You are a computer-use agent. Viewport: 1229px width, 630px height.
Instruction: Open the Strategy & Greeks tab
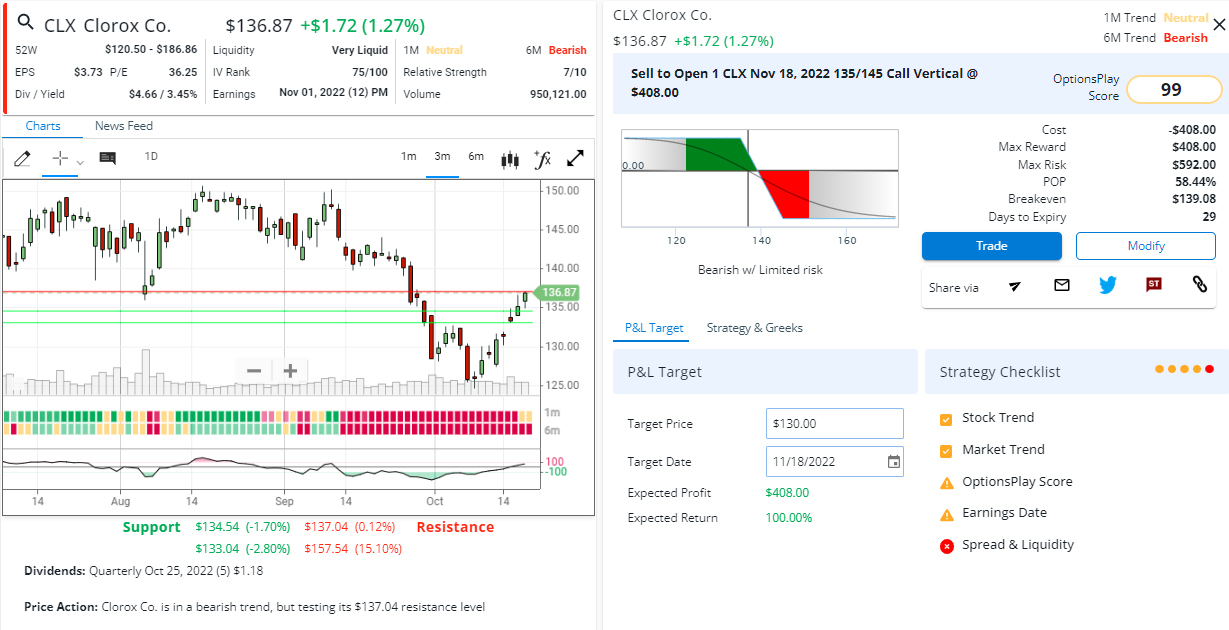755,328
